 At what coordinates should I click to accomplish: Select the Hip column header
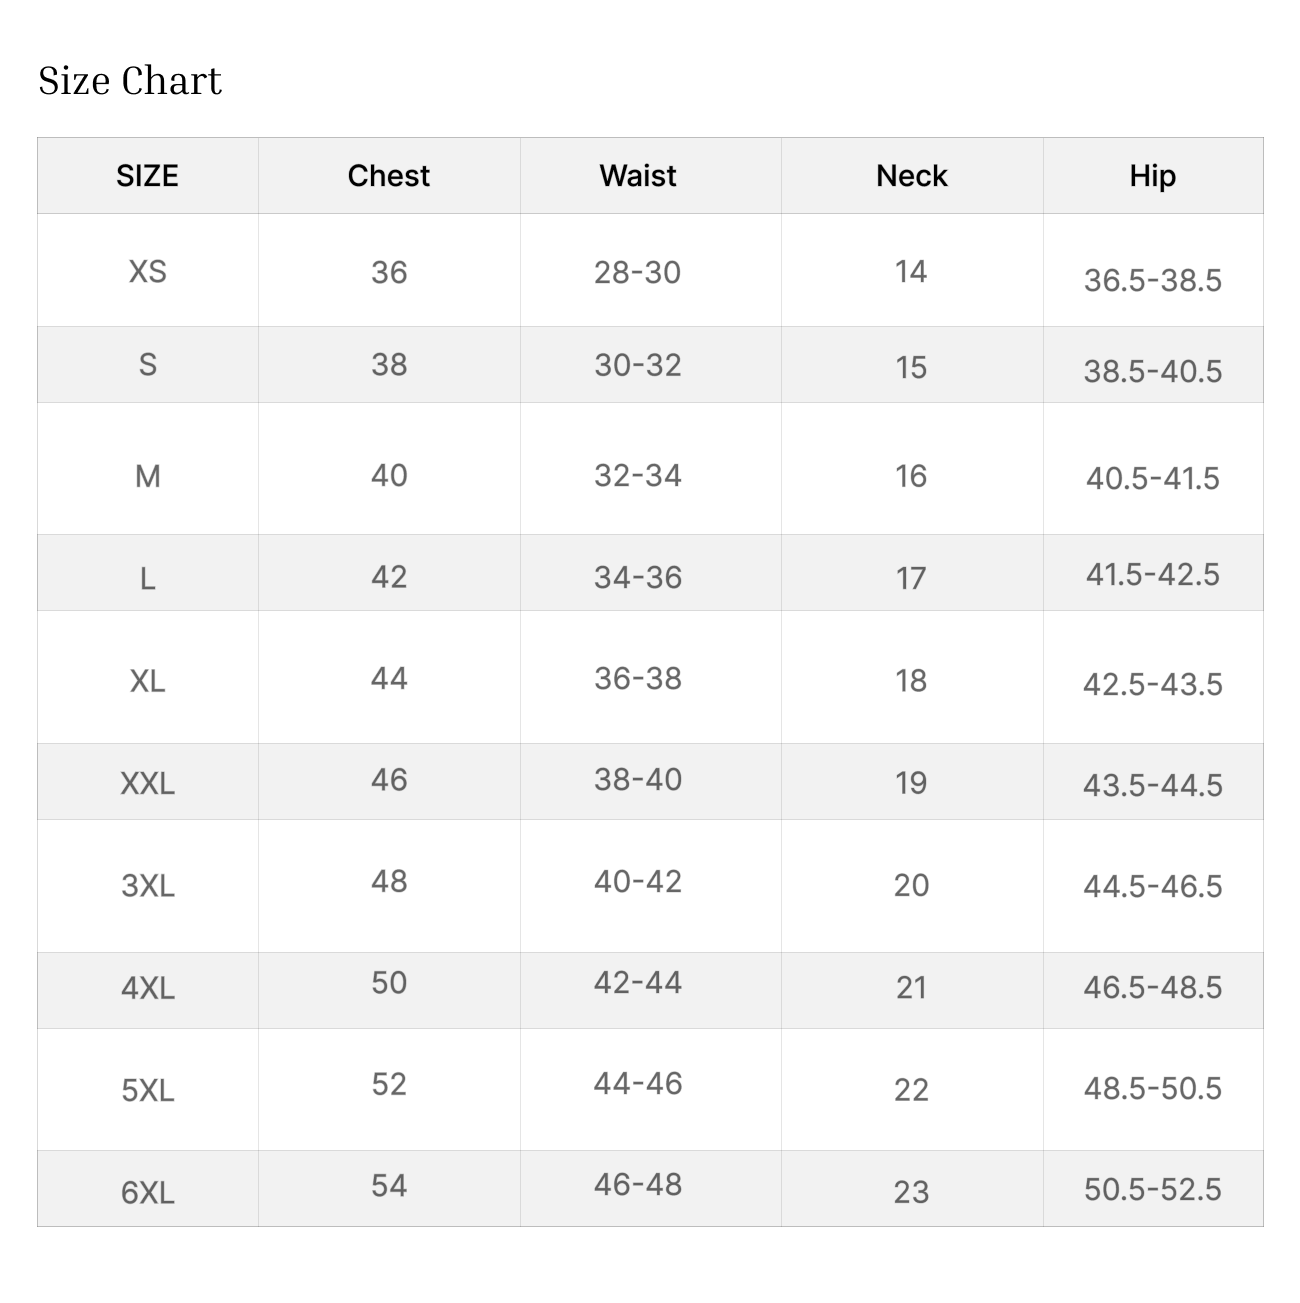(1152, 176)
